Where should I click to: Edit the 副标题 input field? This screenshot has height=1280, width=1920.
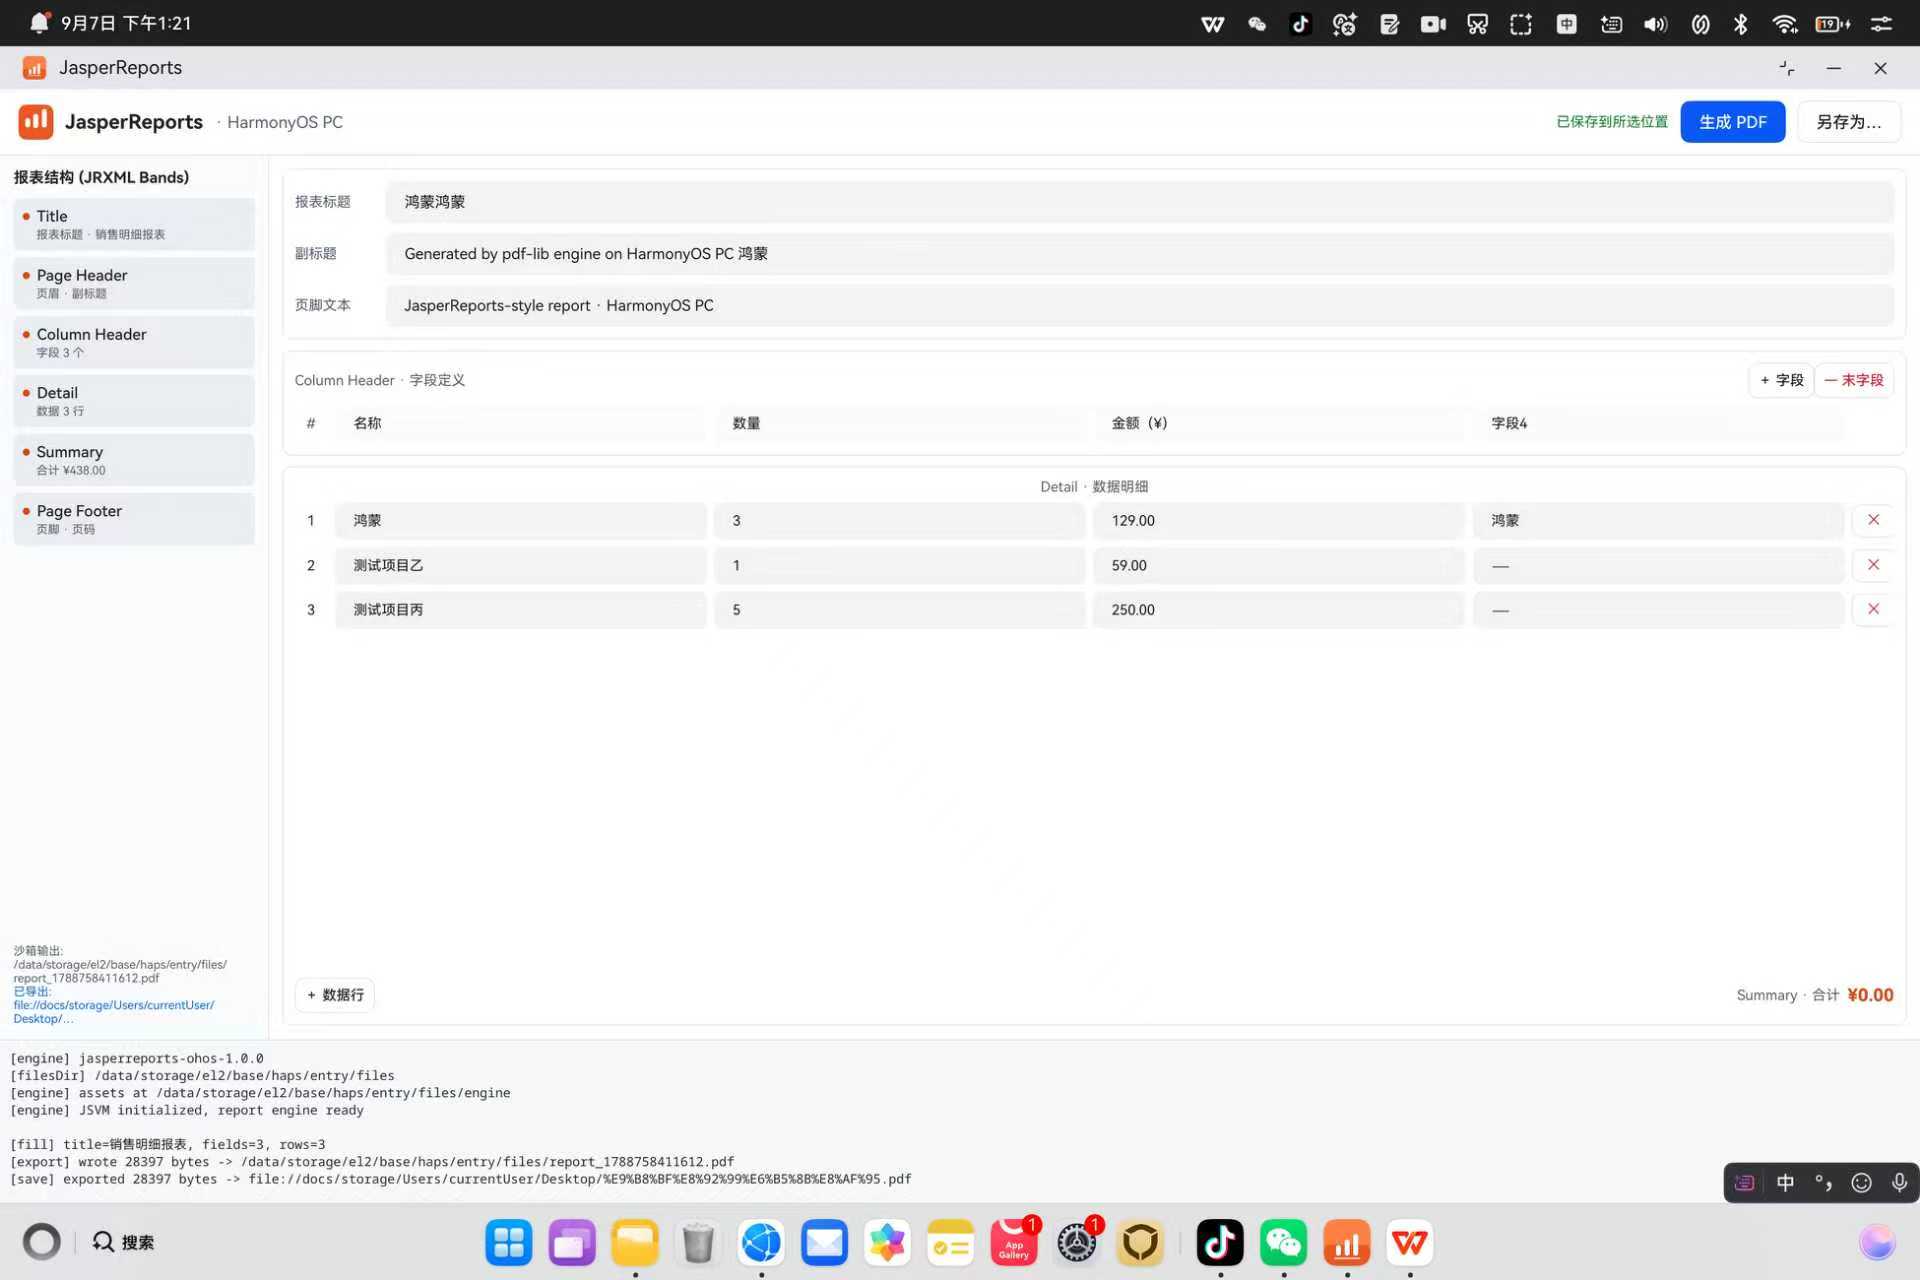[x=1140, y=254]
